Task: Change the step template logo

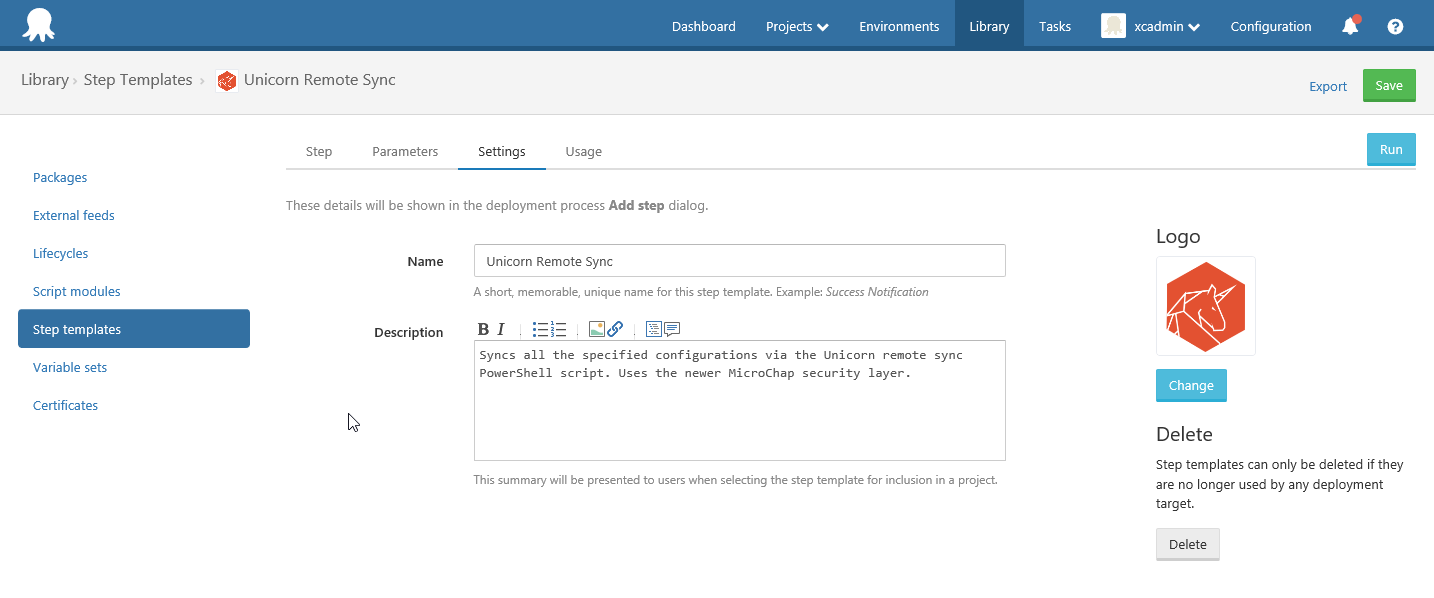Action: pyautogui.click(x=1191, y=386)
